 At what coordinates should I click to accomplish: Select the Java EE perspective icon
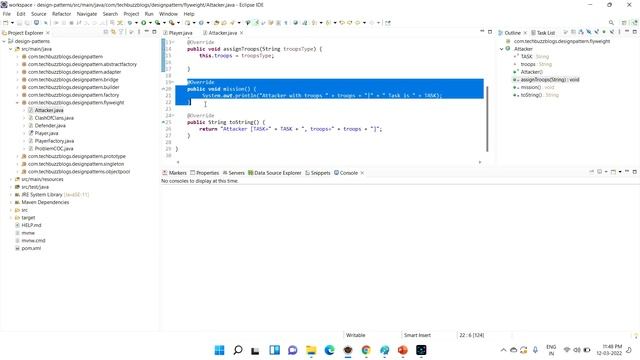(x=634, y=22)
